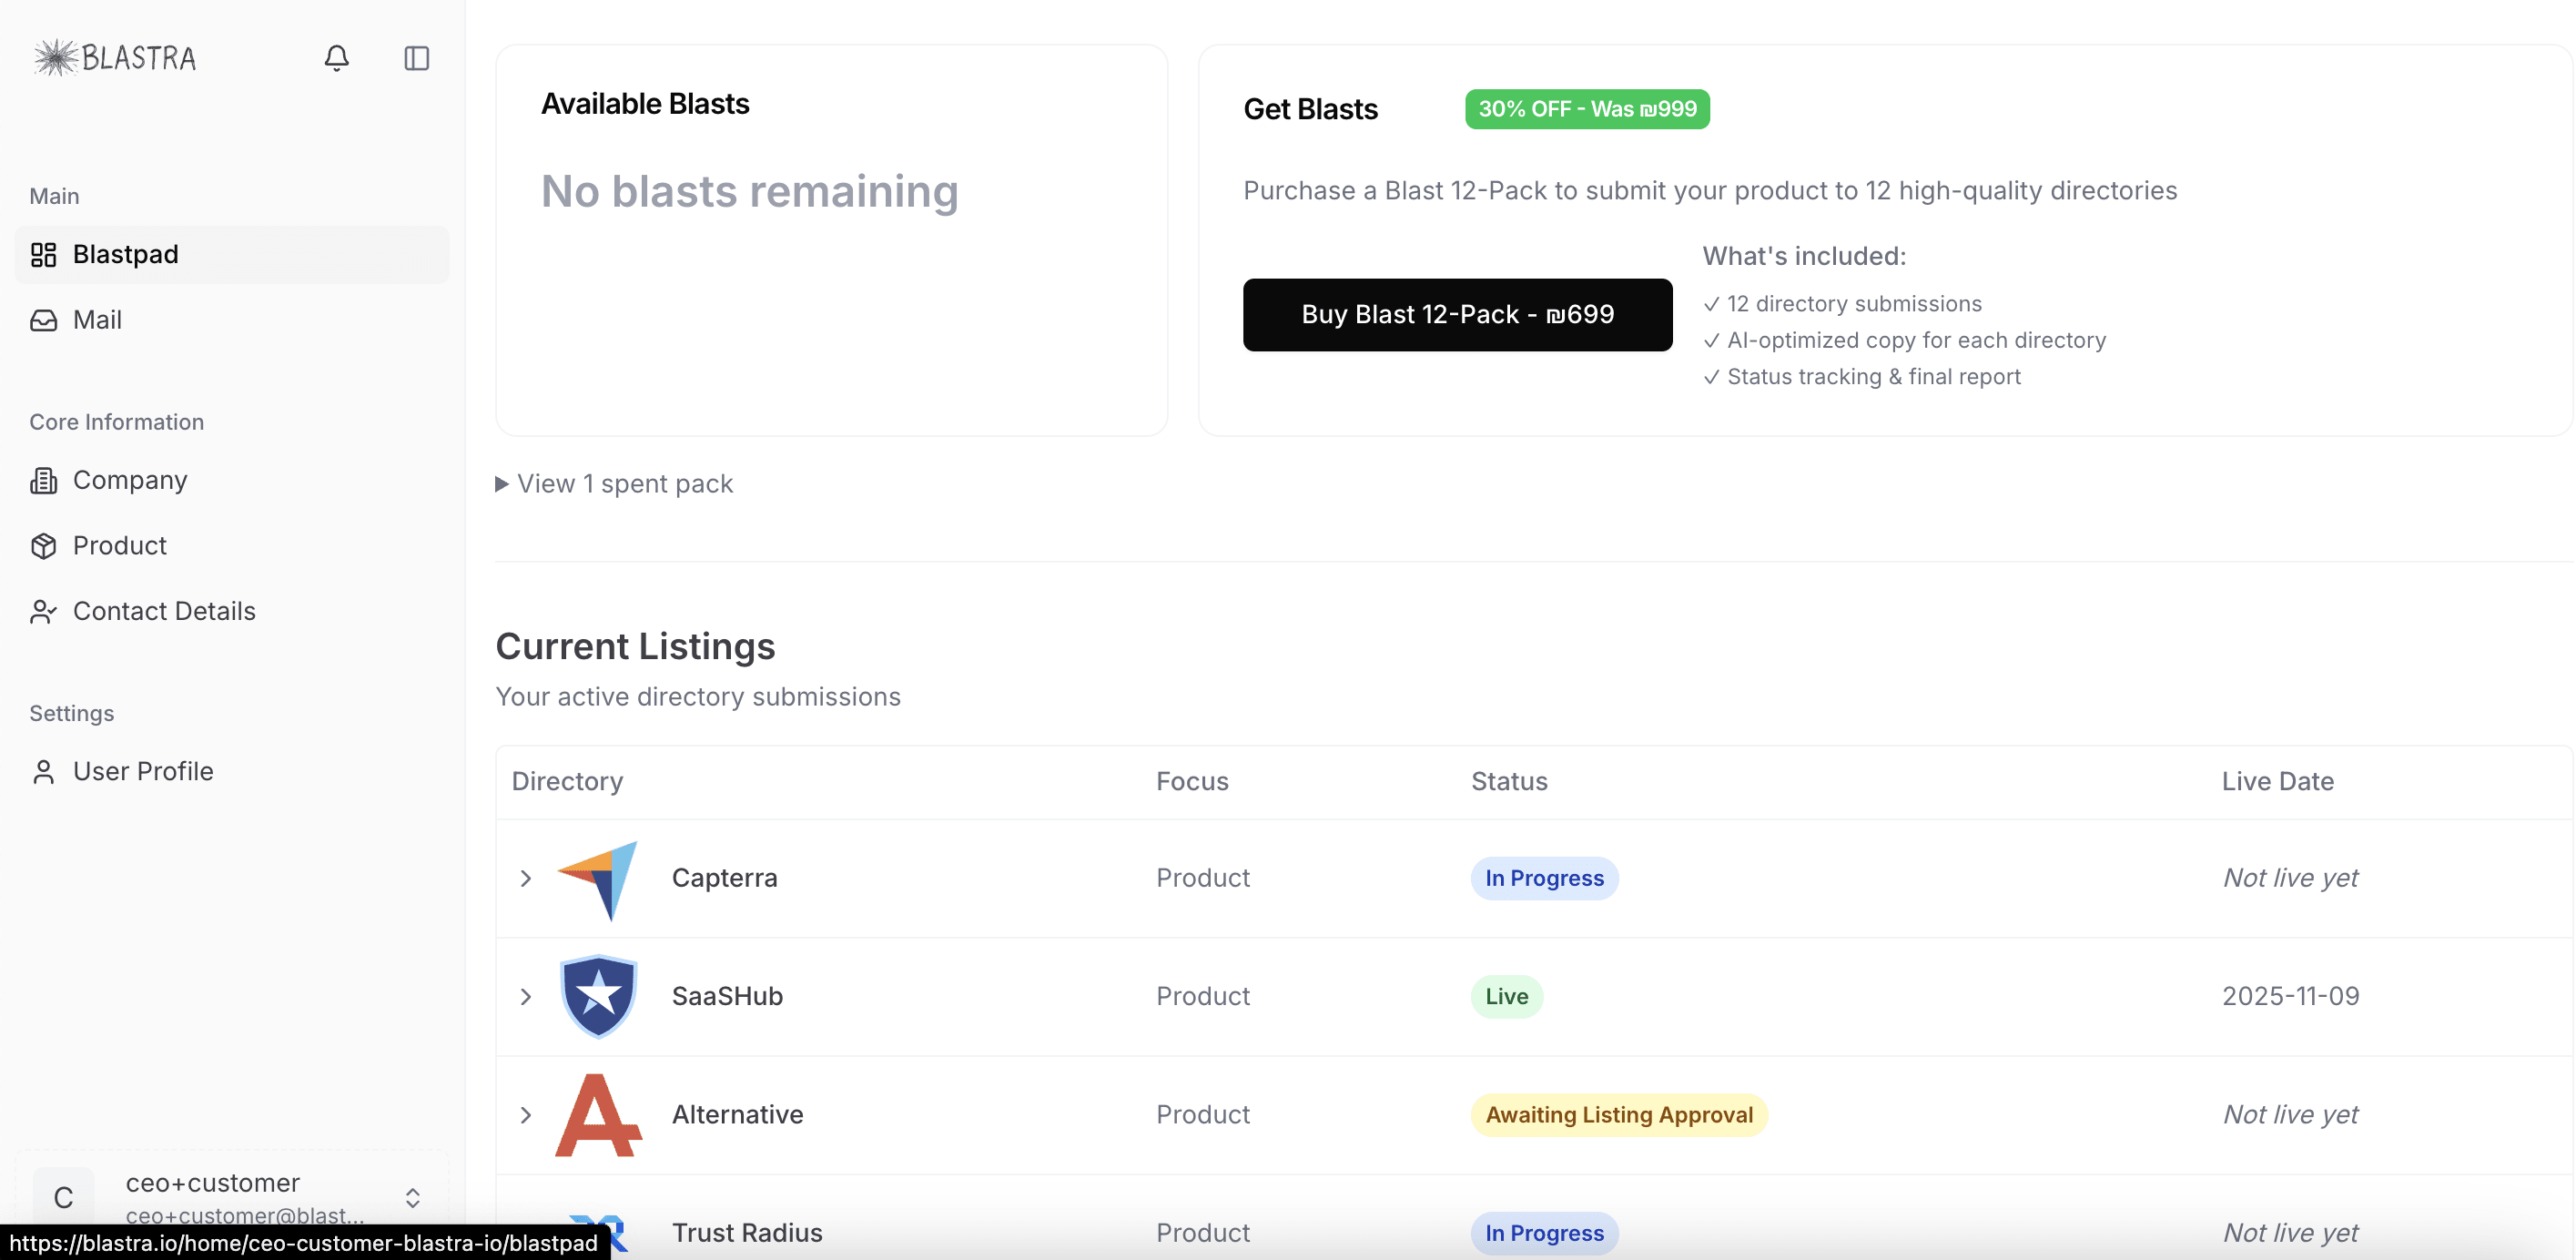Open the Product section
Image resolution: width=2576 pixels, height=1260 pixels.
(x=120, y=545)
